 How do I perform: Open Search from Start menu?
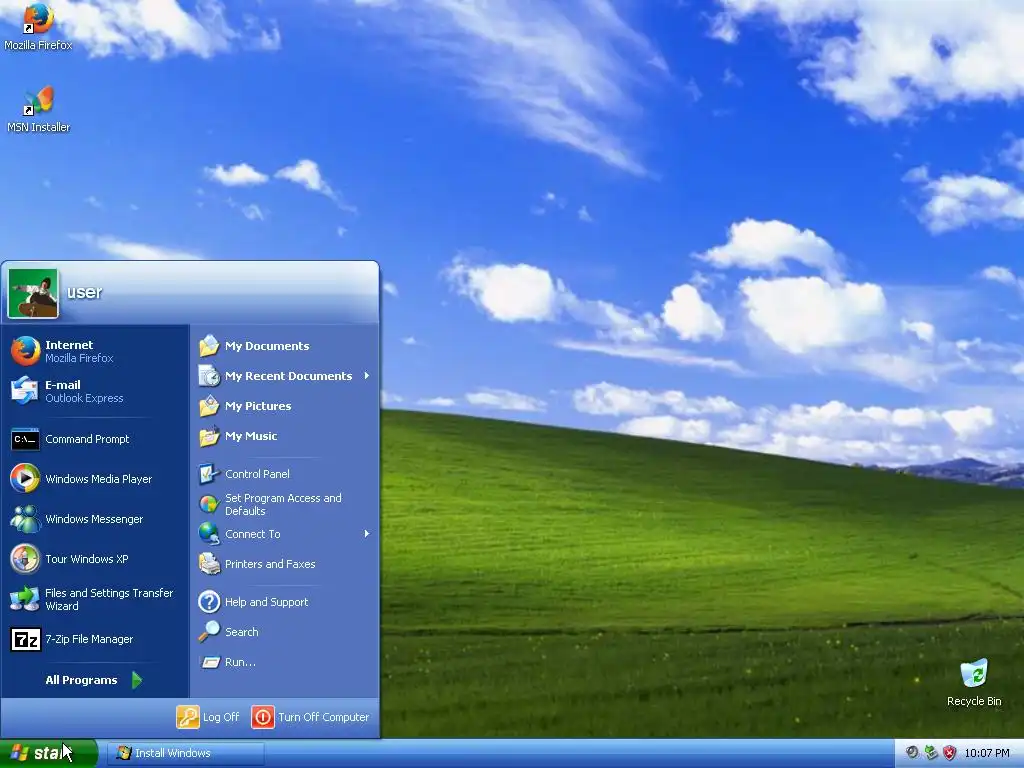285,632
